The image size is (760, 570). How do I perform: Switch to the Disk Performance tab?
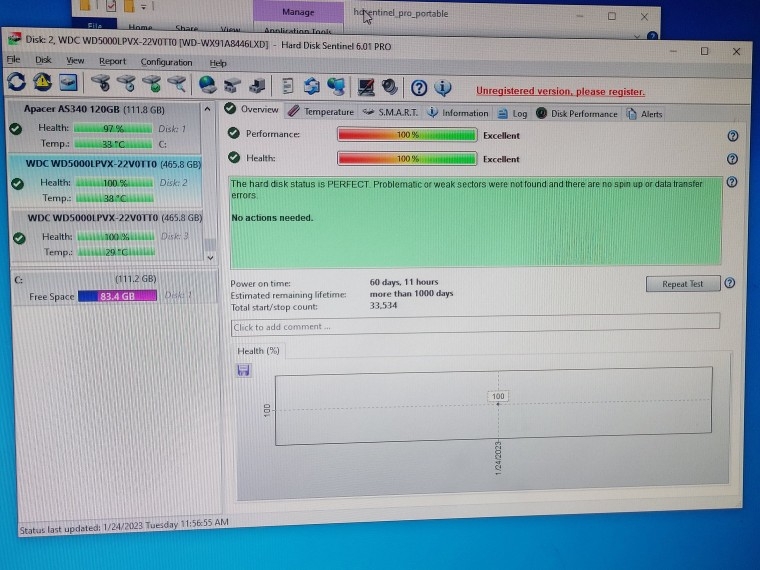coord(577,113)
